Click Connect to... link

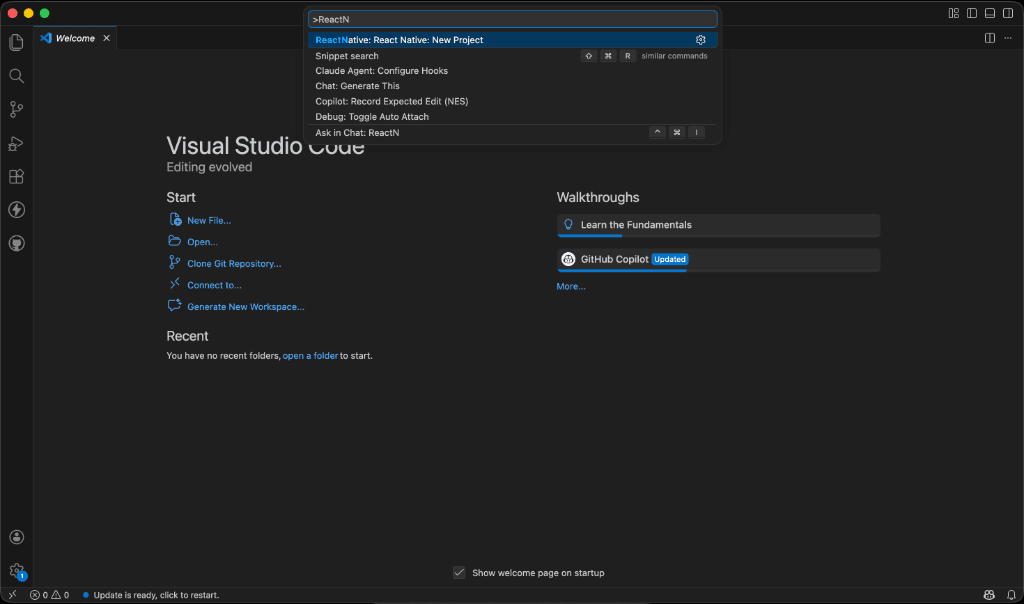tap(214, 285)
